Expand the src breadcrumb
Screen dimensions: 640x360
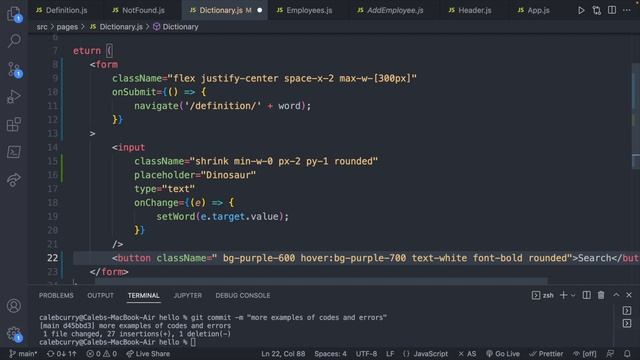click(x=42, y=27)
